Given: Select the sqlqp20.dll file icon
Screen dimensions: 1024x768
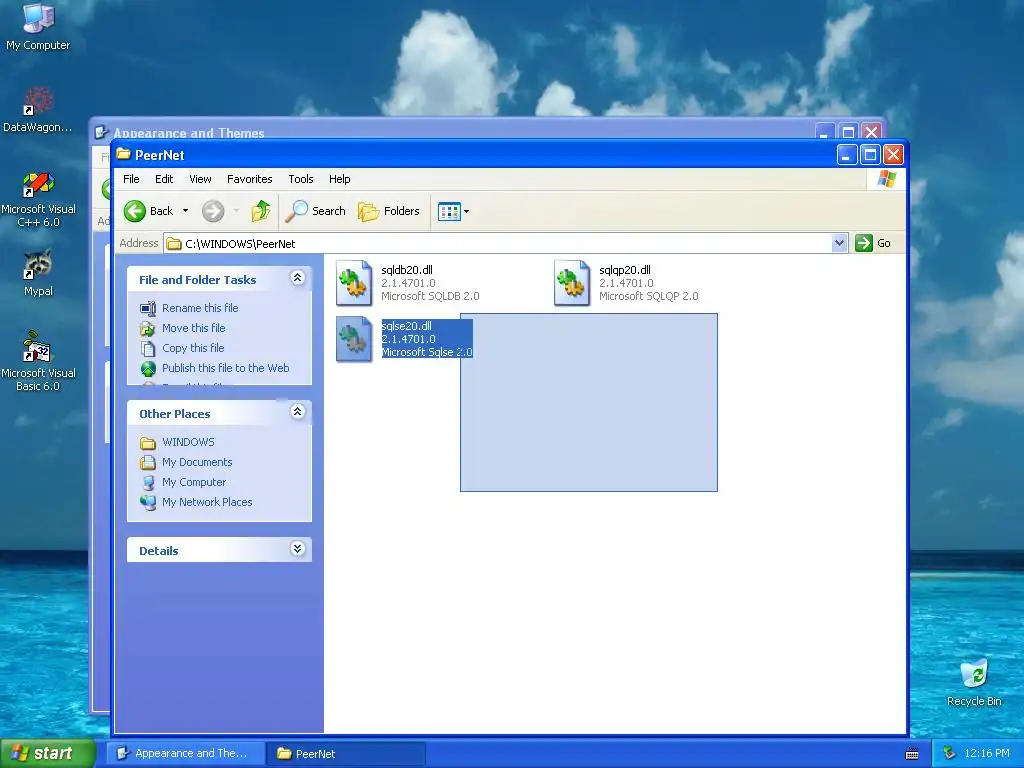Looking at the screenshot, I should tap(572, 283).
